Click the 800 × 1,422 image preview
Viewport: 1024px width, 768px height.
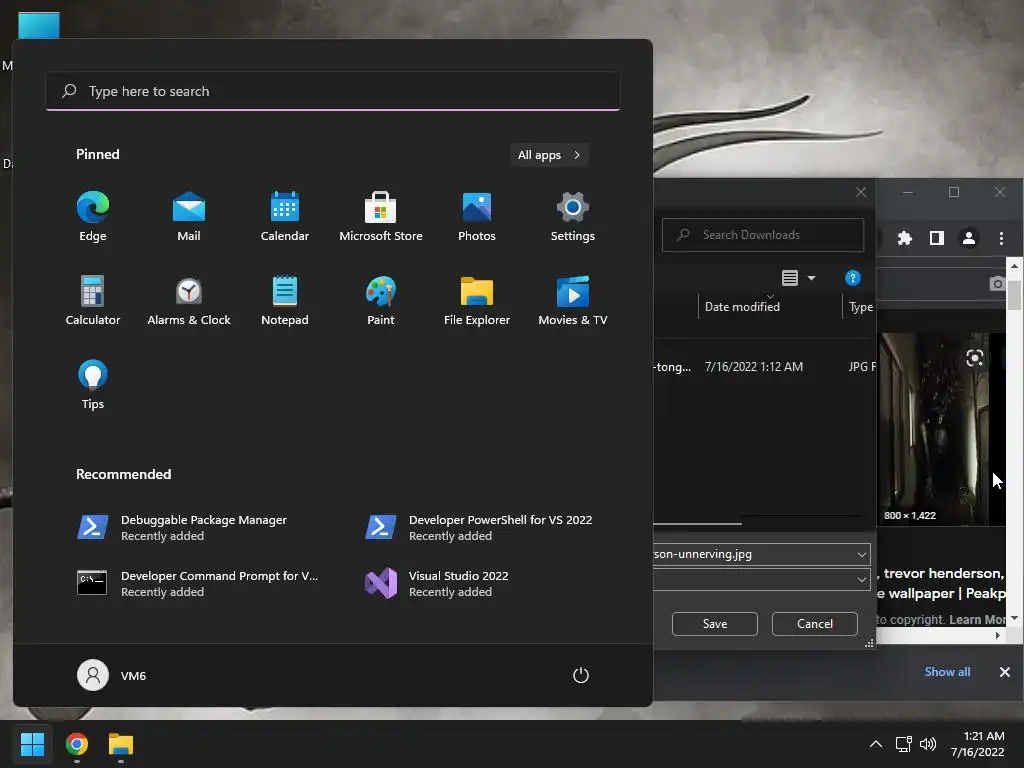[x=934, y=429]
